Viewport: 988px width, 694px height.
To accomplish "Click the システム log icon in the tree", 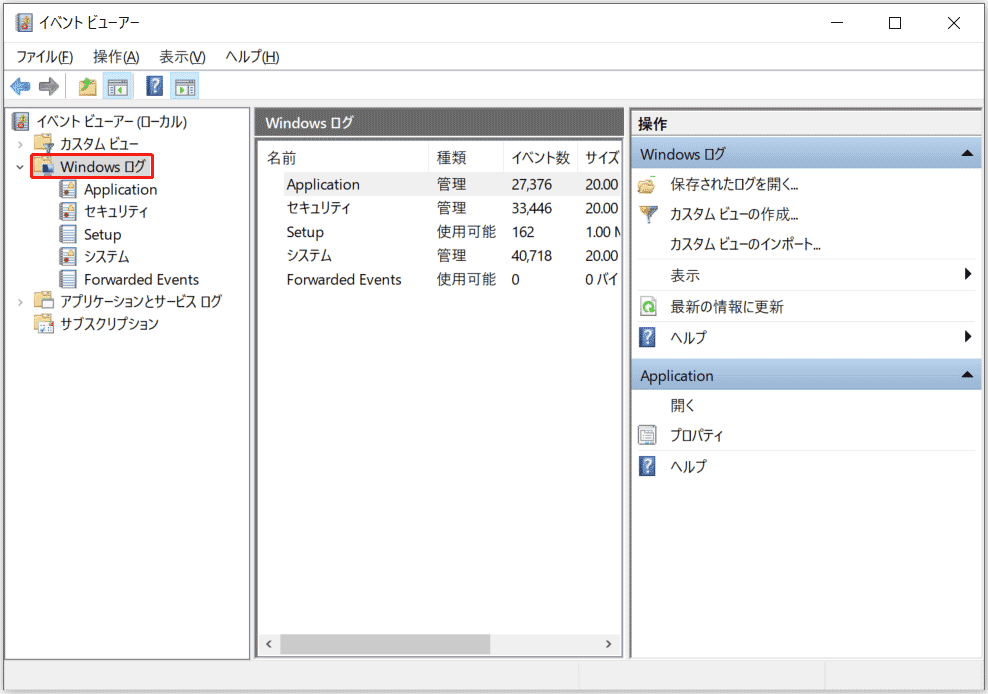I will click(x=68, y=257).
